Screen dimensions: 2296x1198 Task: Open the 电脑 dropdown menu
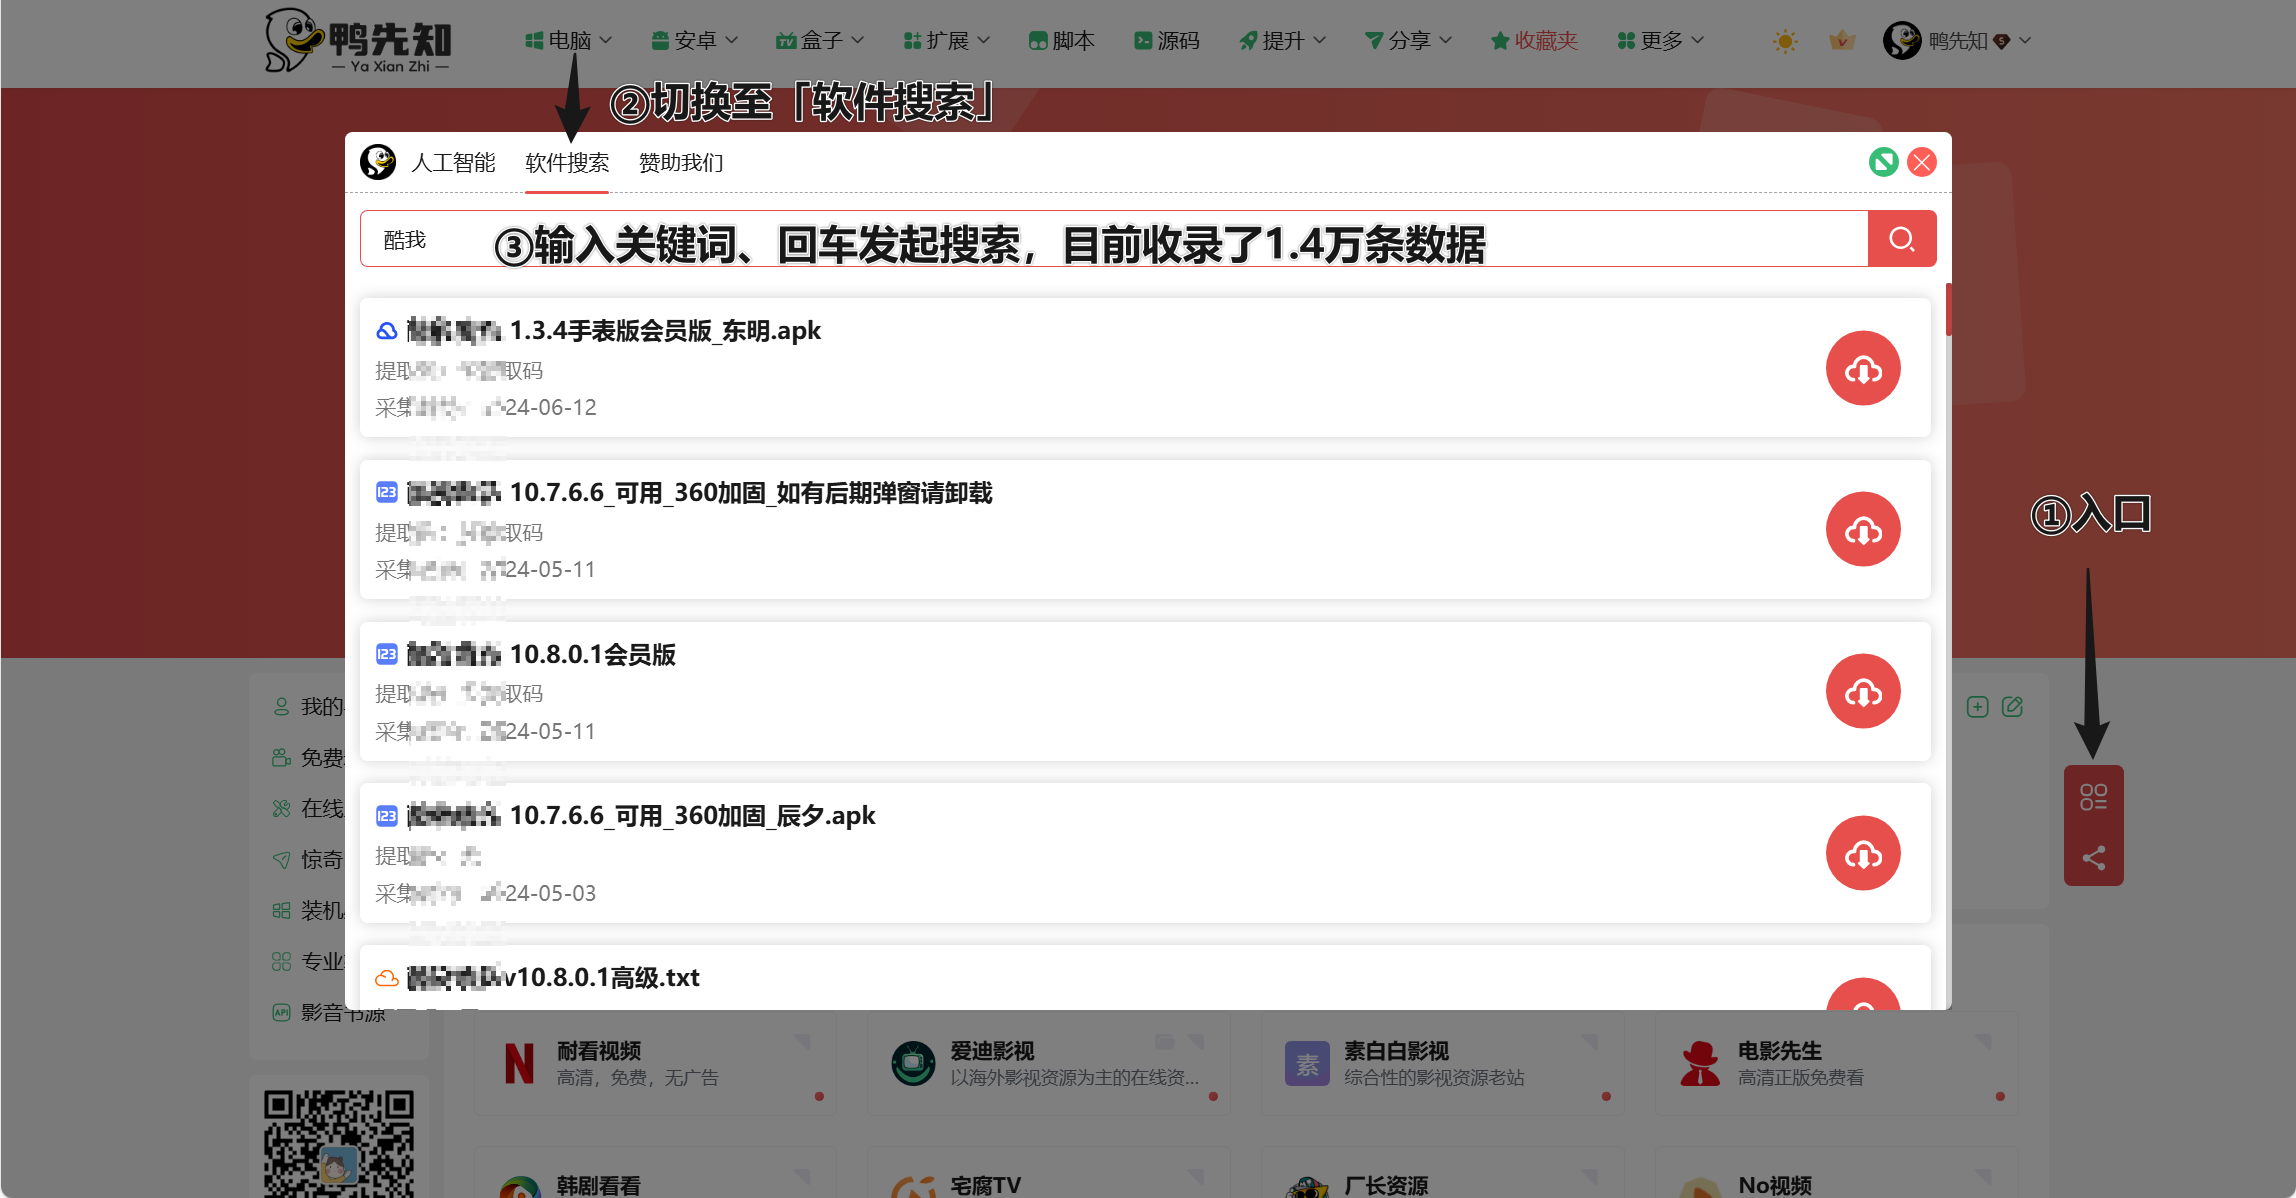[x=568, y=41]
